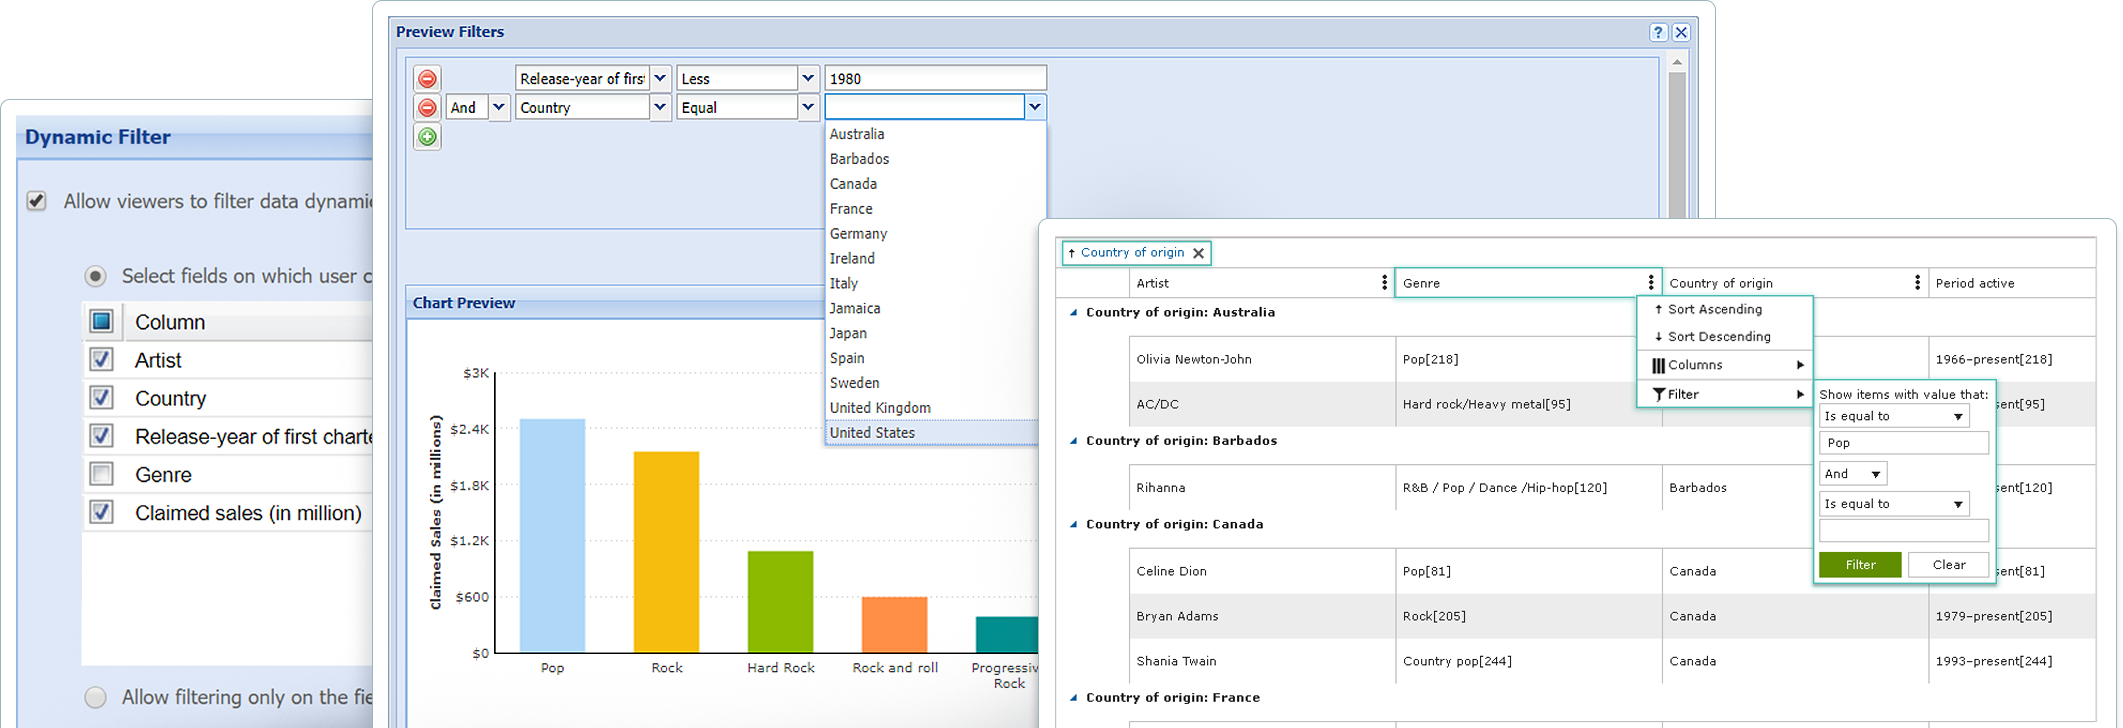Toggle the Column select-all checkbox
This screenshot has width=2123, height=728.
pos(101,322)
